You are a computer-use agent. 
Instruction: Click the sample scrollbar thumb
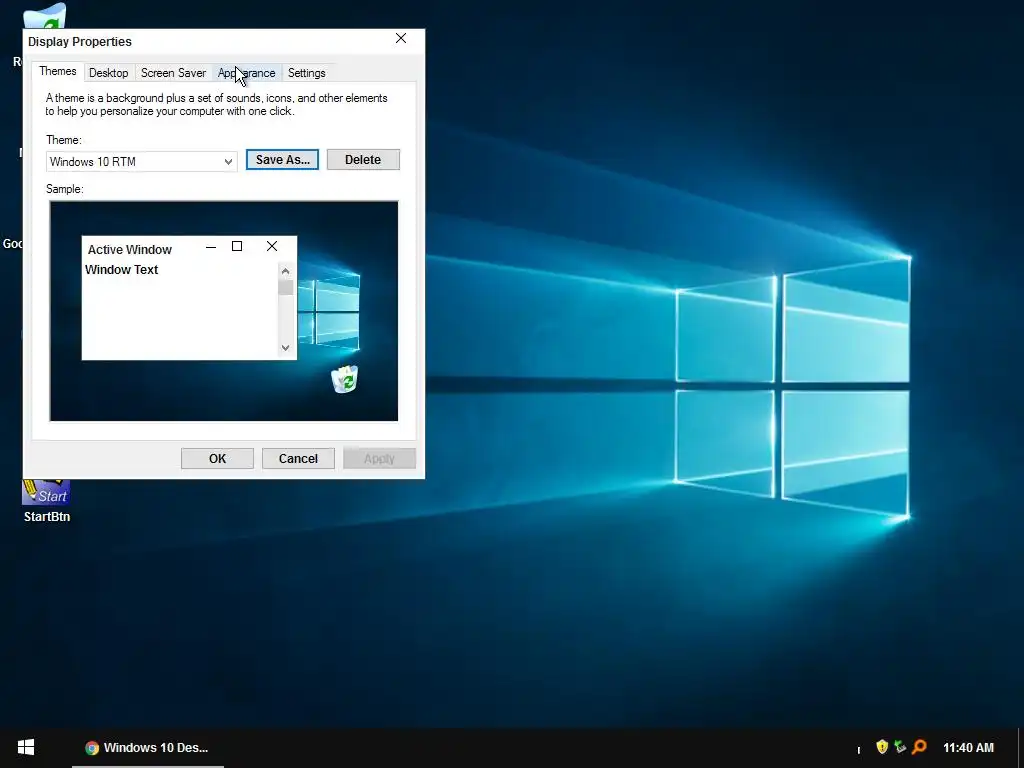click(285, 287)
